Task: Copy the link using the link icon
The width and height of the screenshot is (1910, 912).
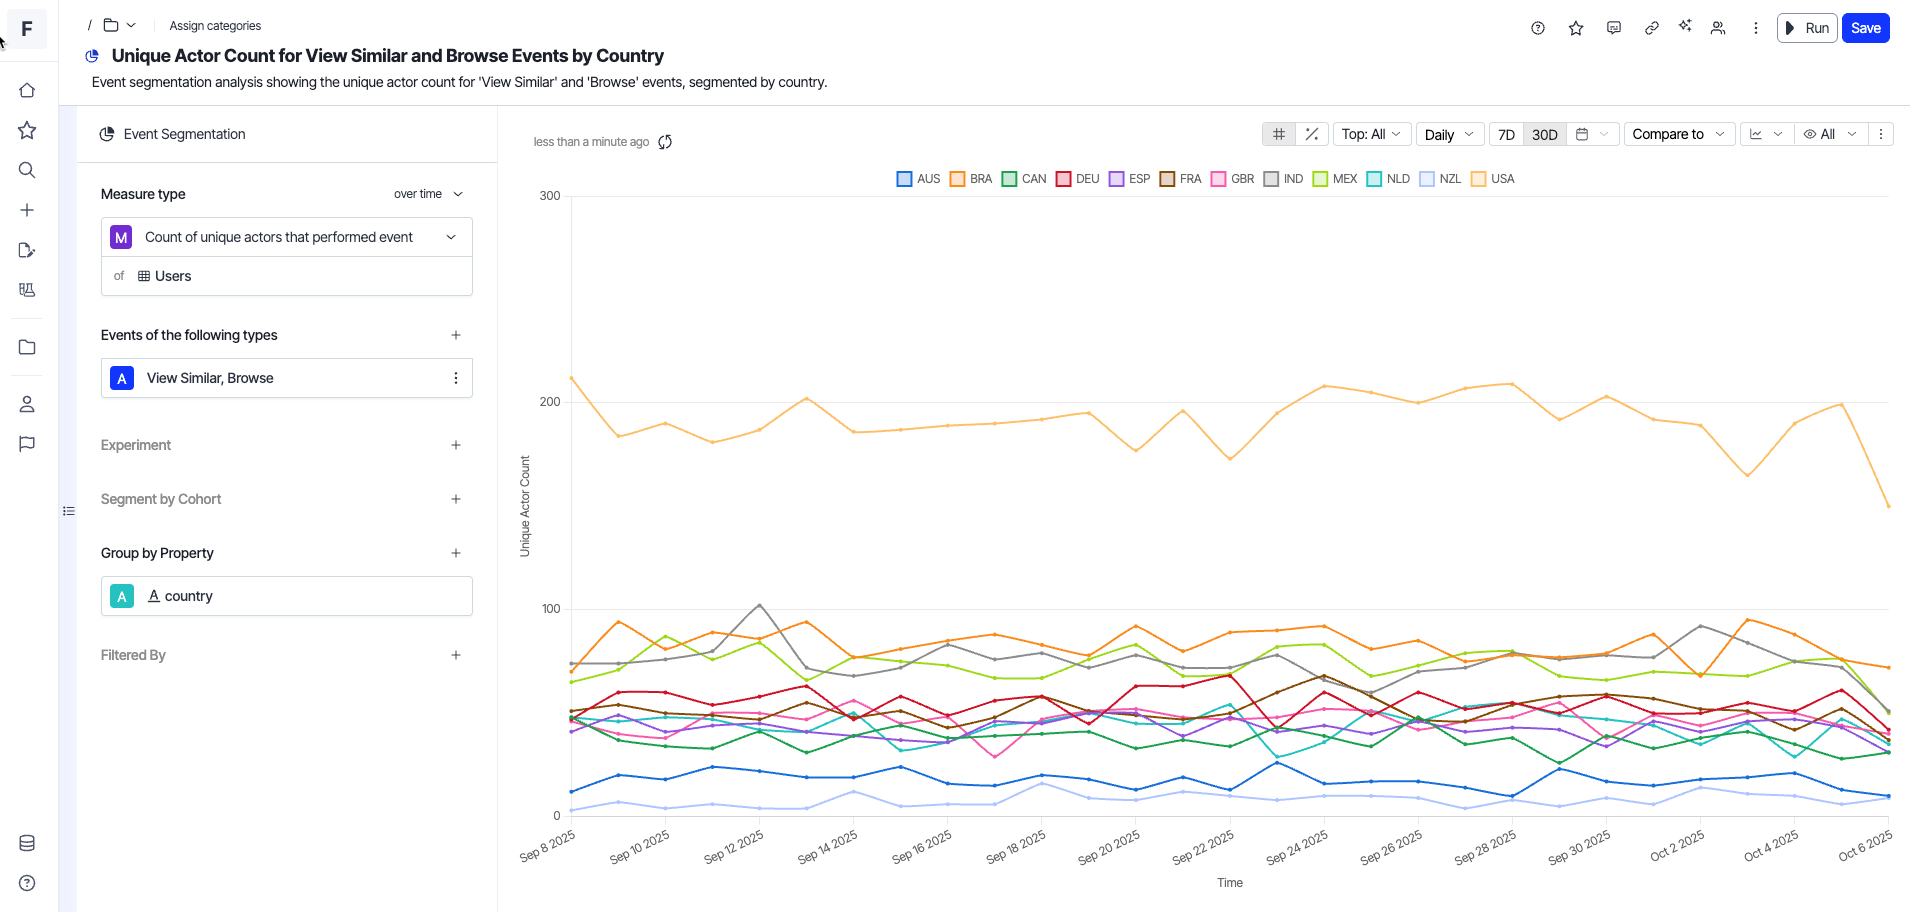Action: coord(1652,28)
